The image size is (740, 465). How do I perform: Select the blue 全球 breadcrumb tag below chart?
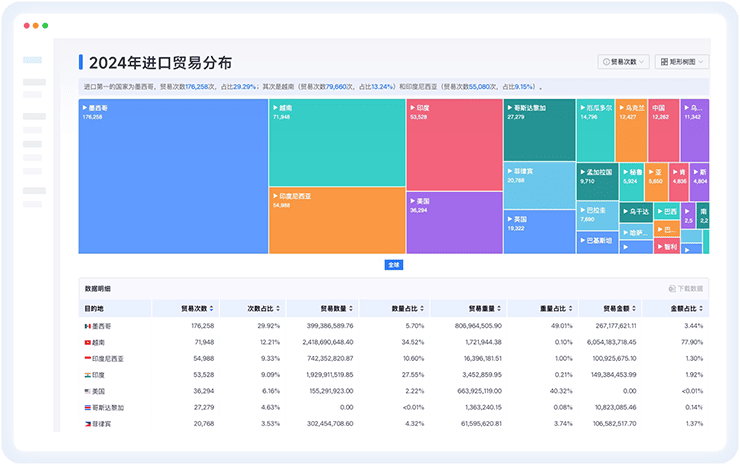(x=393, y=265)
